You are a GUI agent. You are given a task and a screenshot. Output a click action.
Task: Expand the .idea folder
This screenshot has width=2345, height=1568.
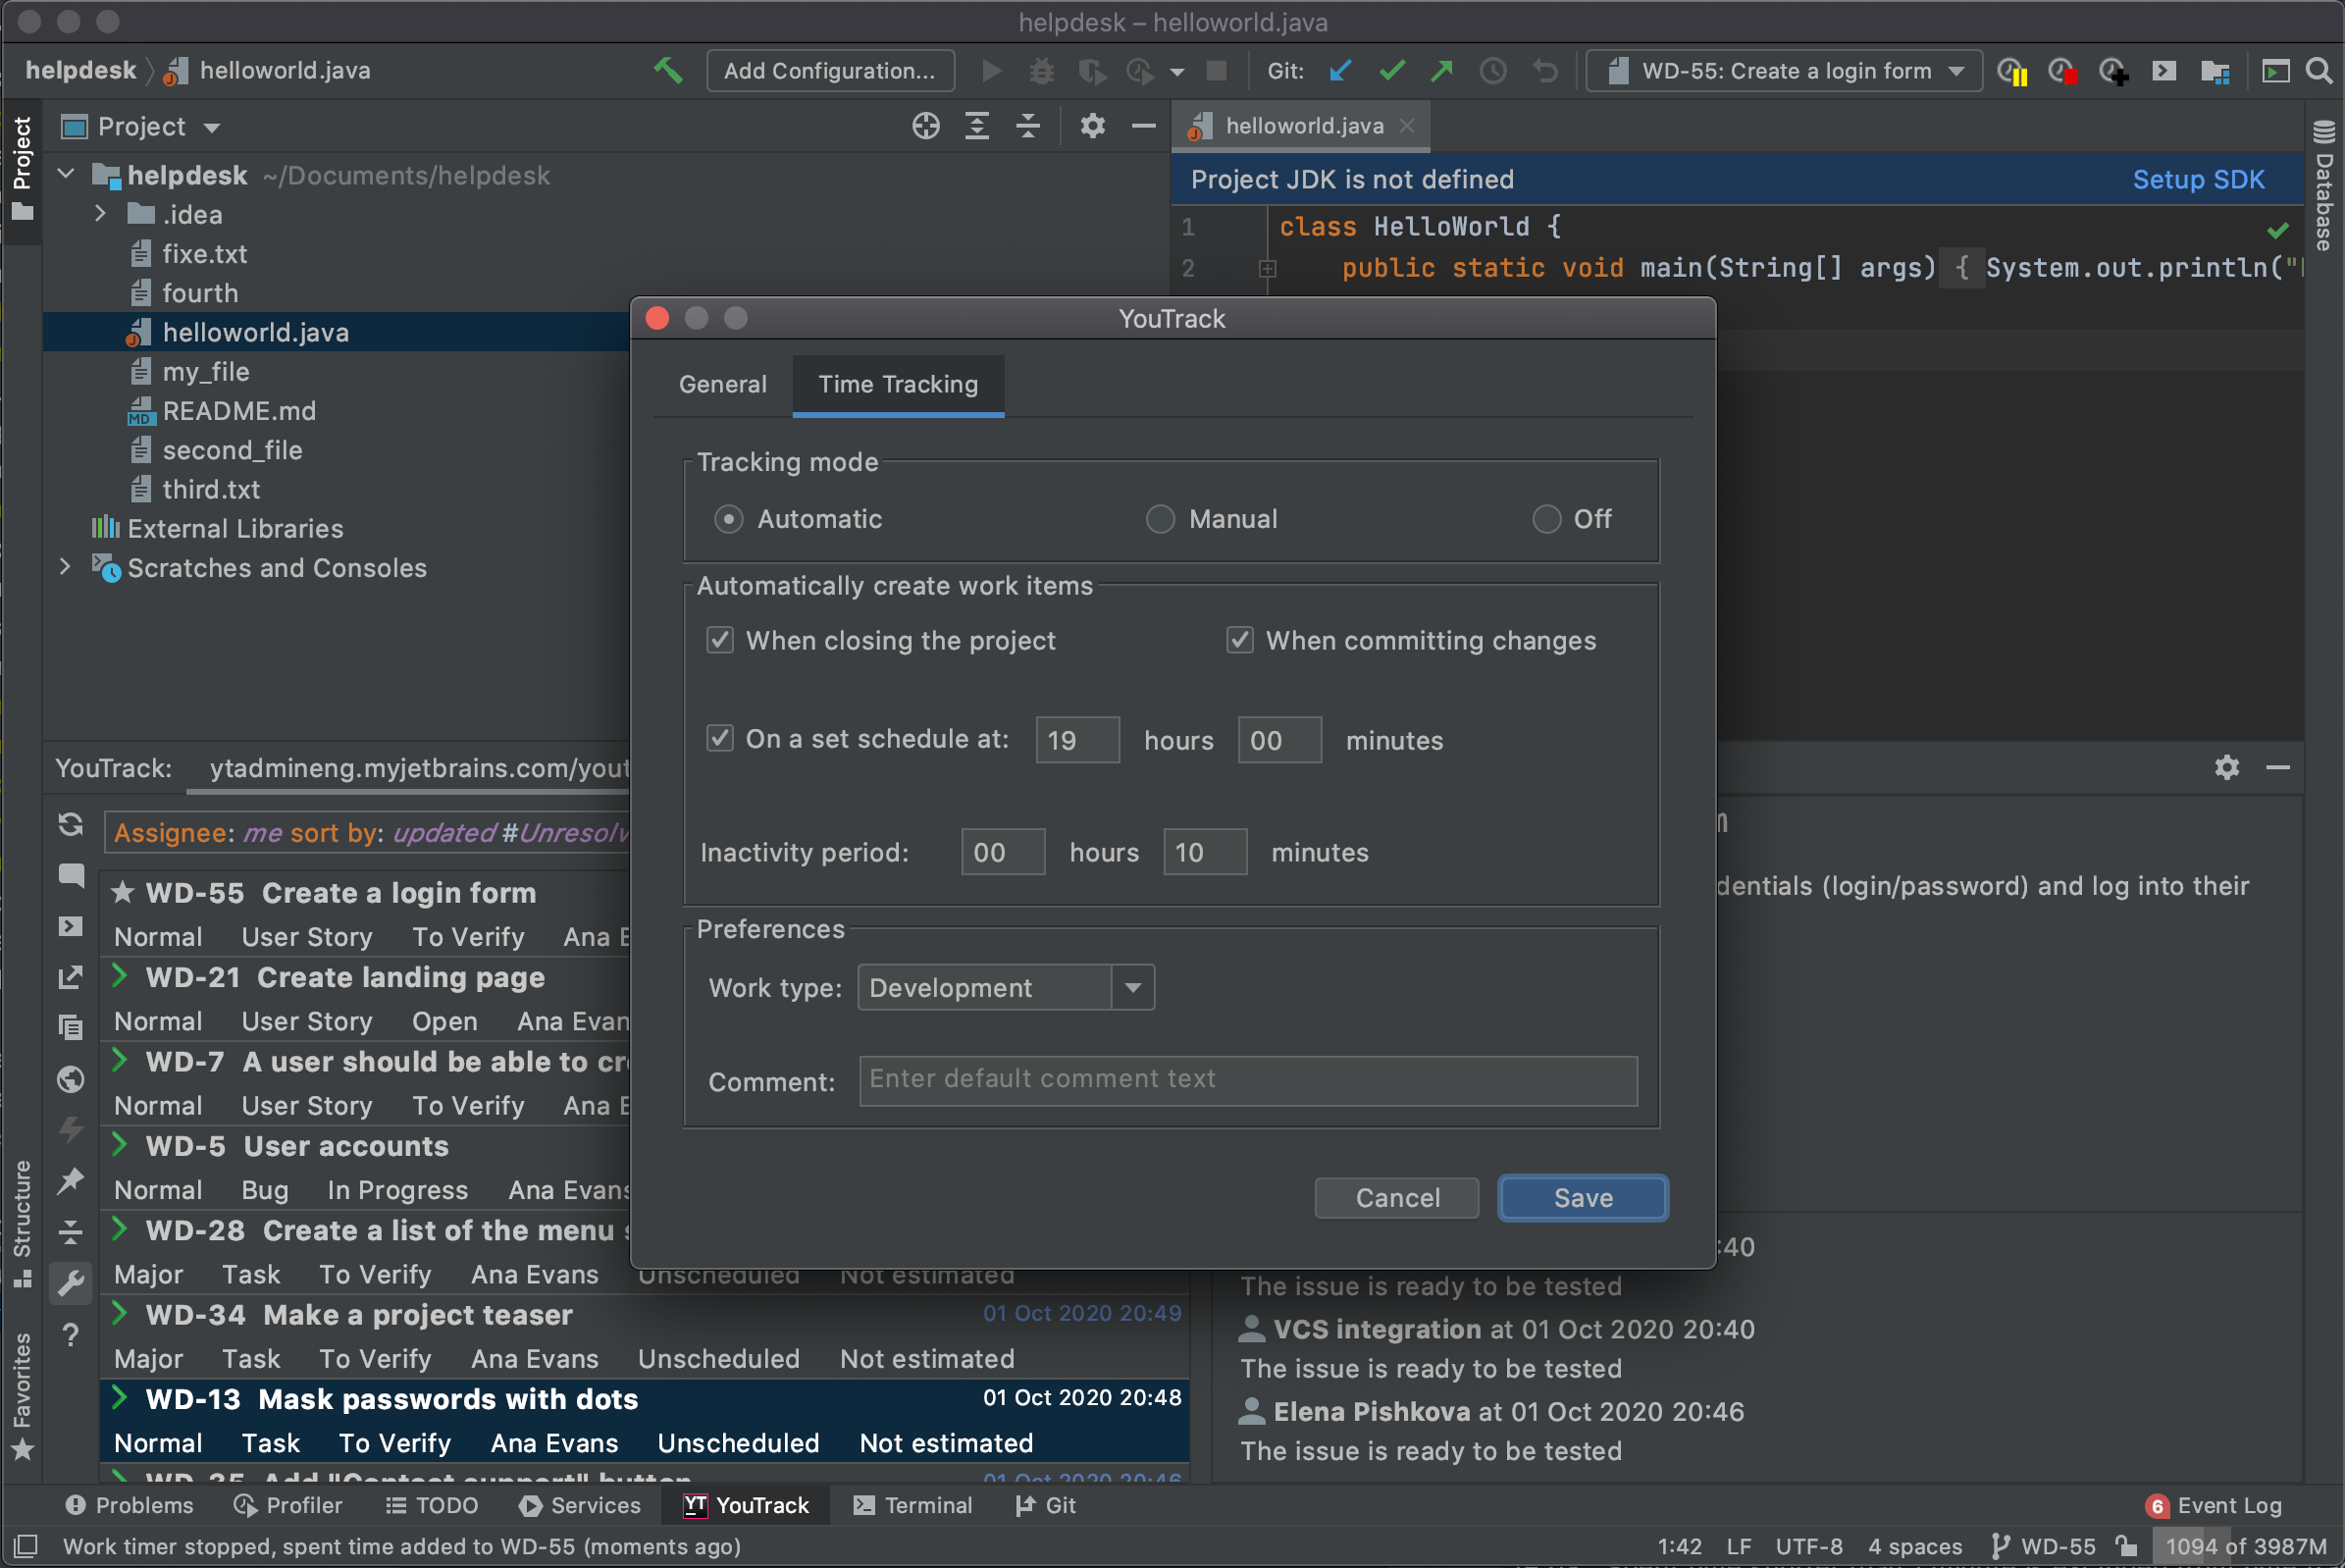[x=100, y=214]
